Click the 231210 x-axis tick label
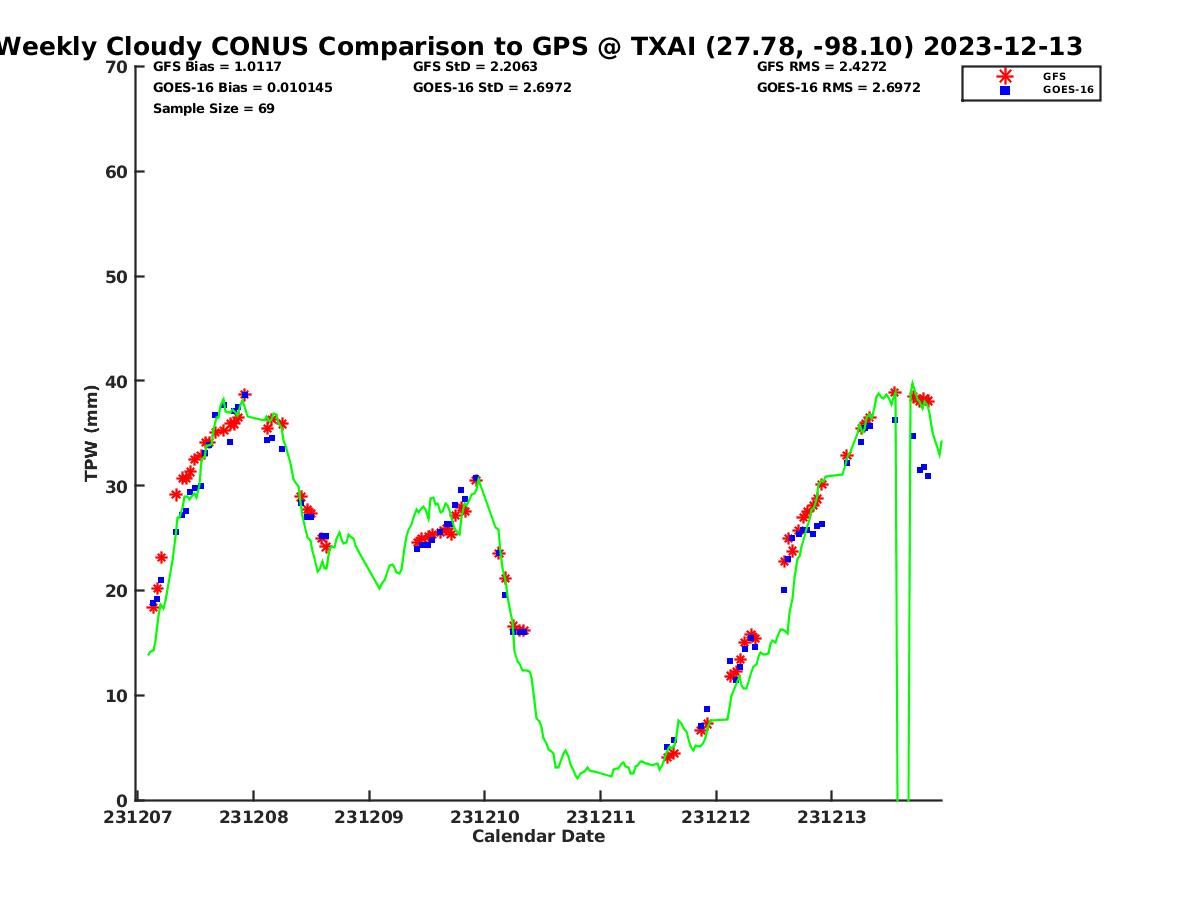 485,817
